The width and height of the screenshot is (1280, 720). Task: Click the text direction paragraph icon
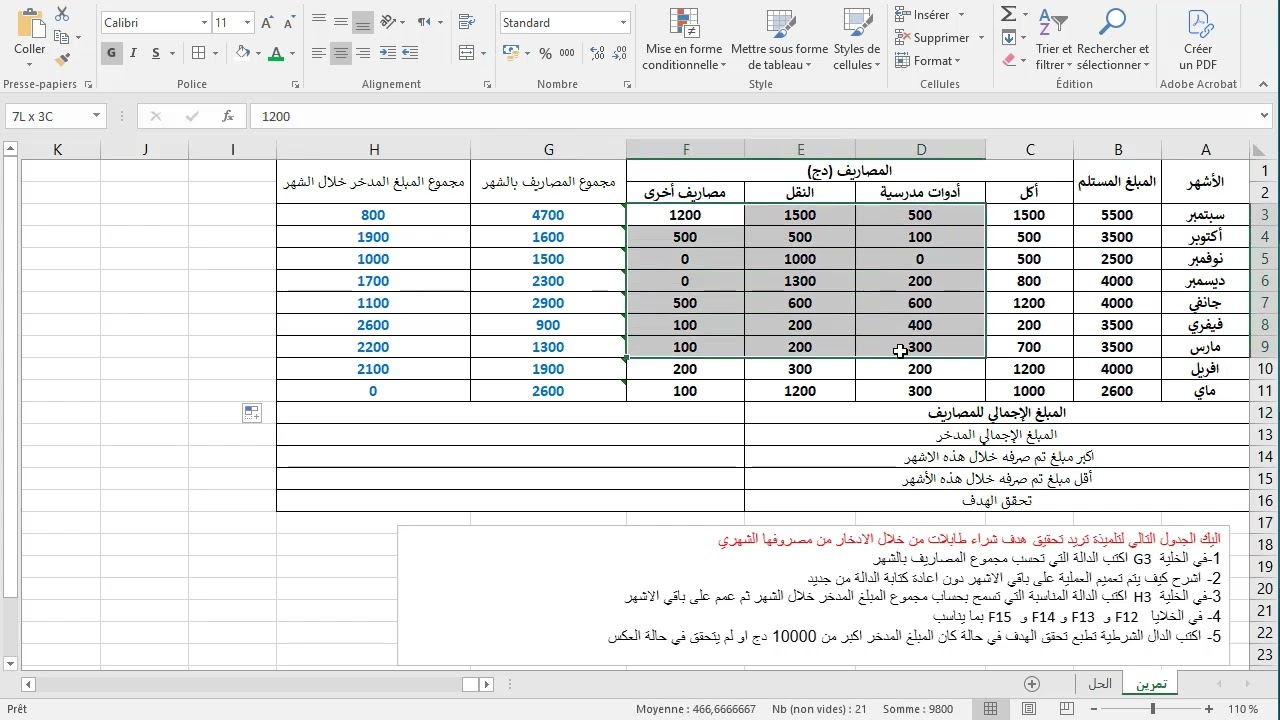(x=425, y=22)
